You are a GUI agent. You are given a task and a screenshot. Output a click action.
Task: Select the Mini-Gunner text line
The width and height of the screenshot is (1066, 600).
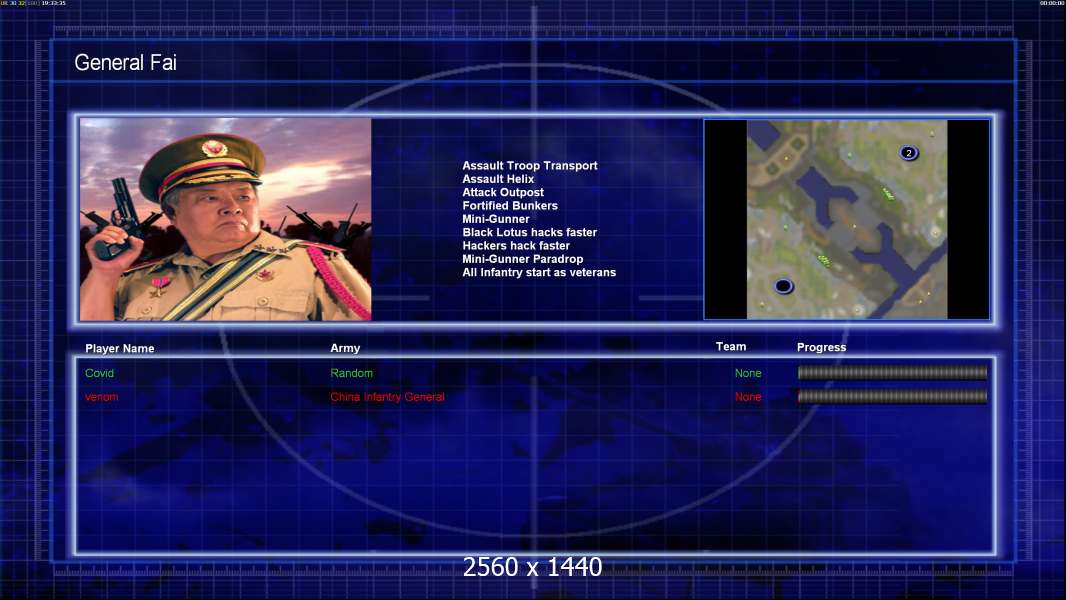[x=496, y=219]
